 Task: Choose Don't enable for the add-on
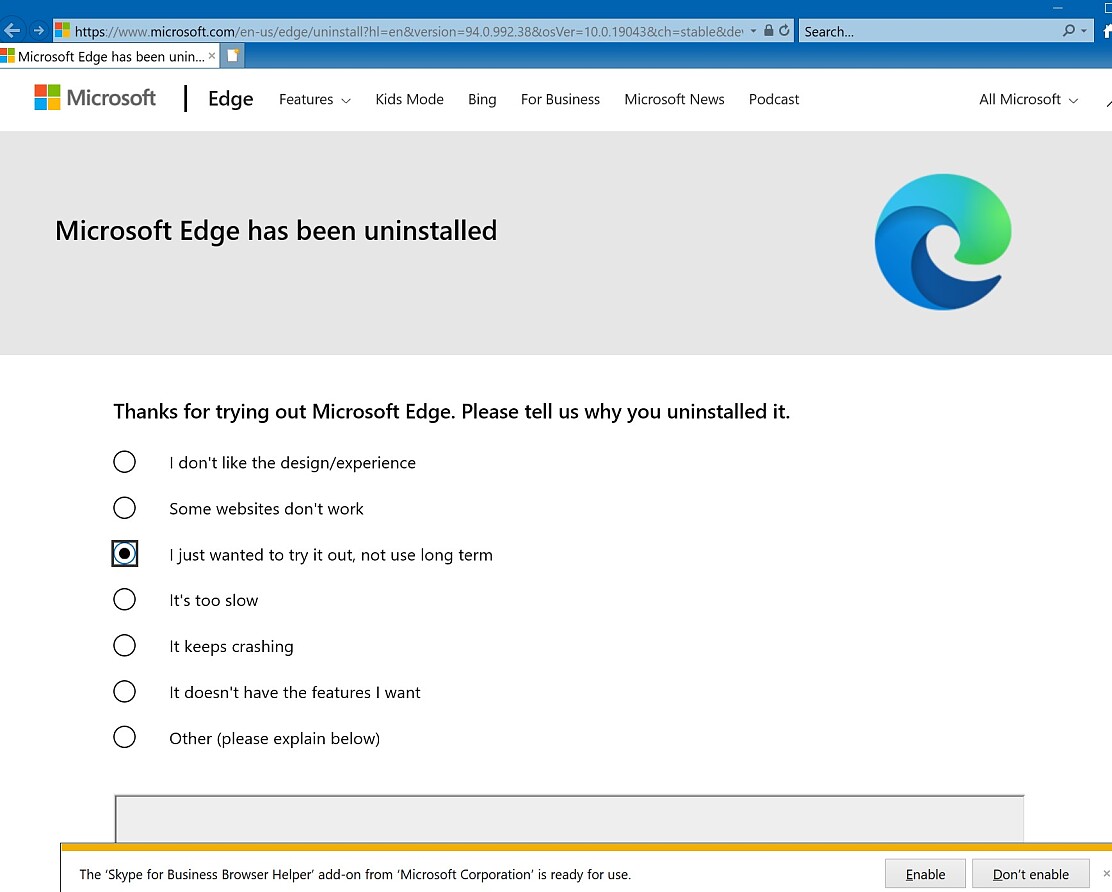pyautogui.click(x=1030, y=874)
